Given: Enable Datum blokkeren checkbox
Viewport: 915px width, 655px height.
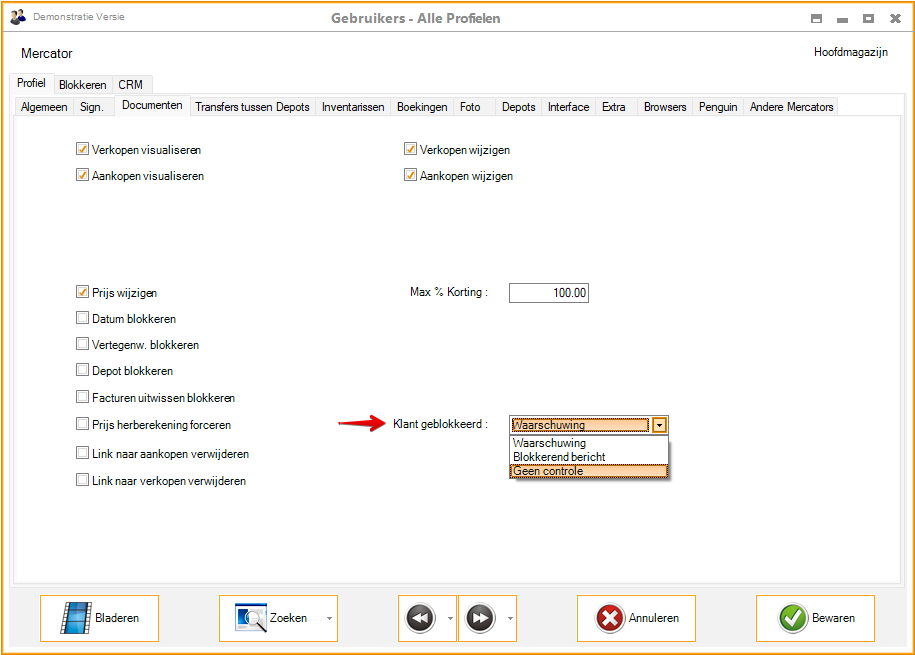Looking at the screenshot, I should click(83, 319).
